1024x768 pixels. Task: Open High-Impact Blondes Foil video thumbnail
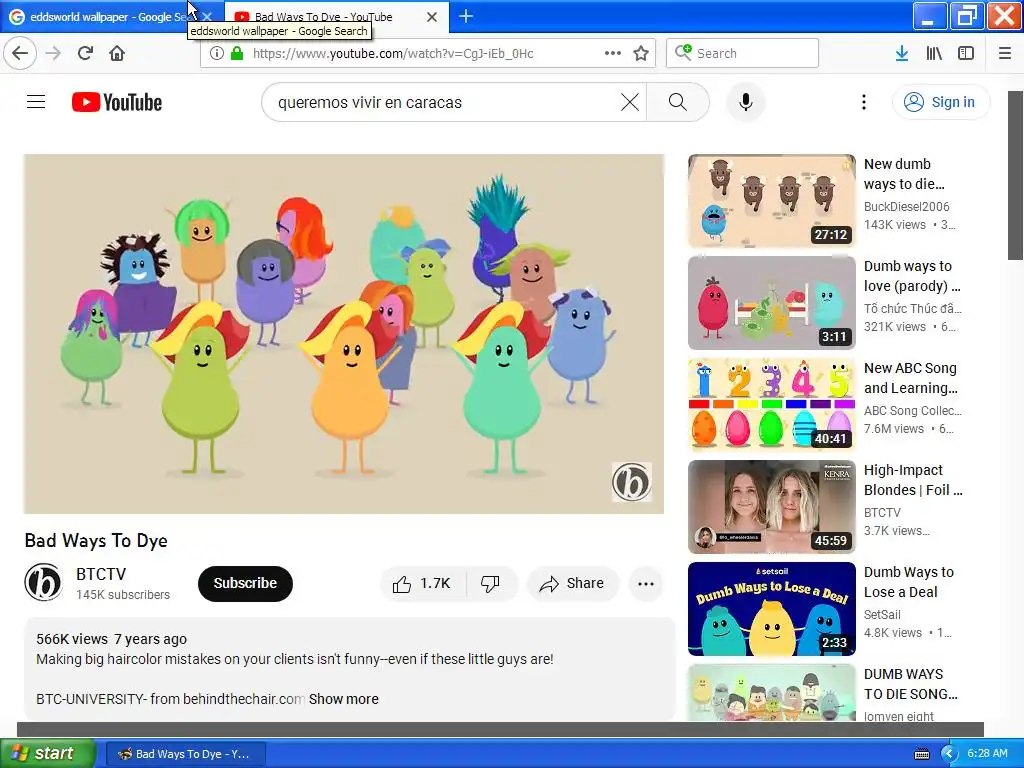pos(771,507)
